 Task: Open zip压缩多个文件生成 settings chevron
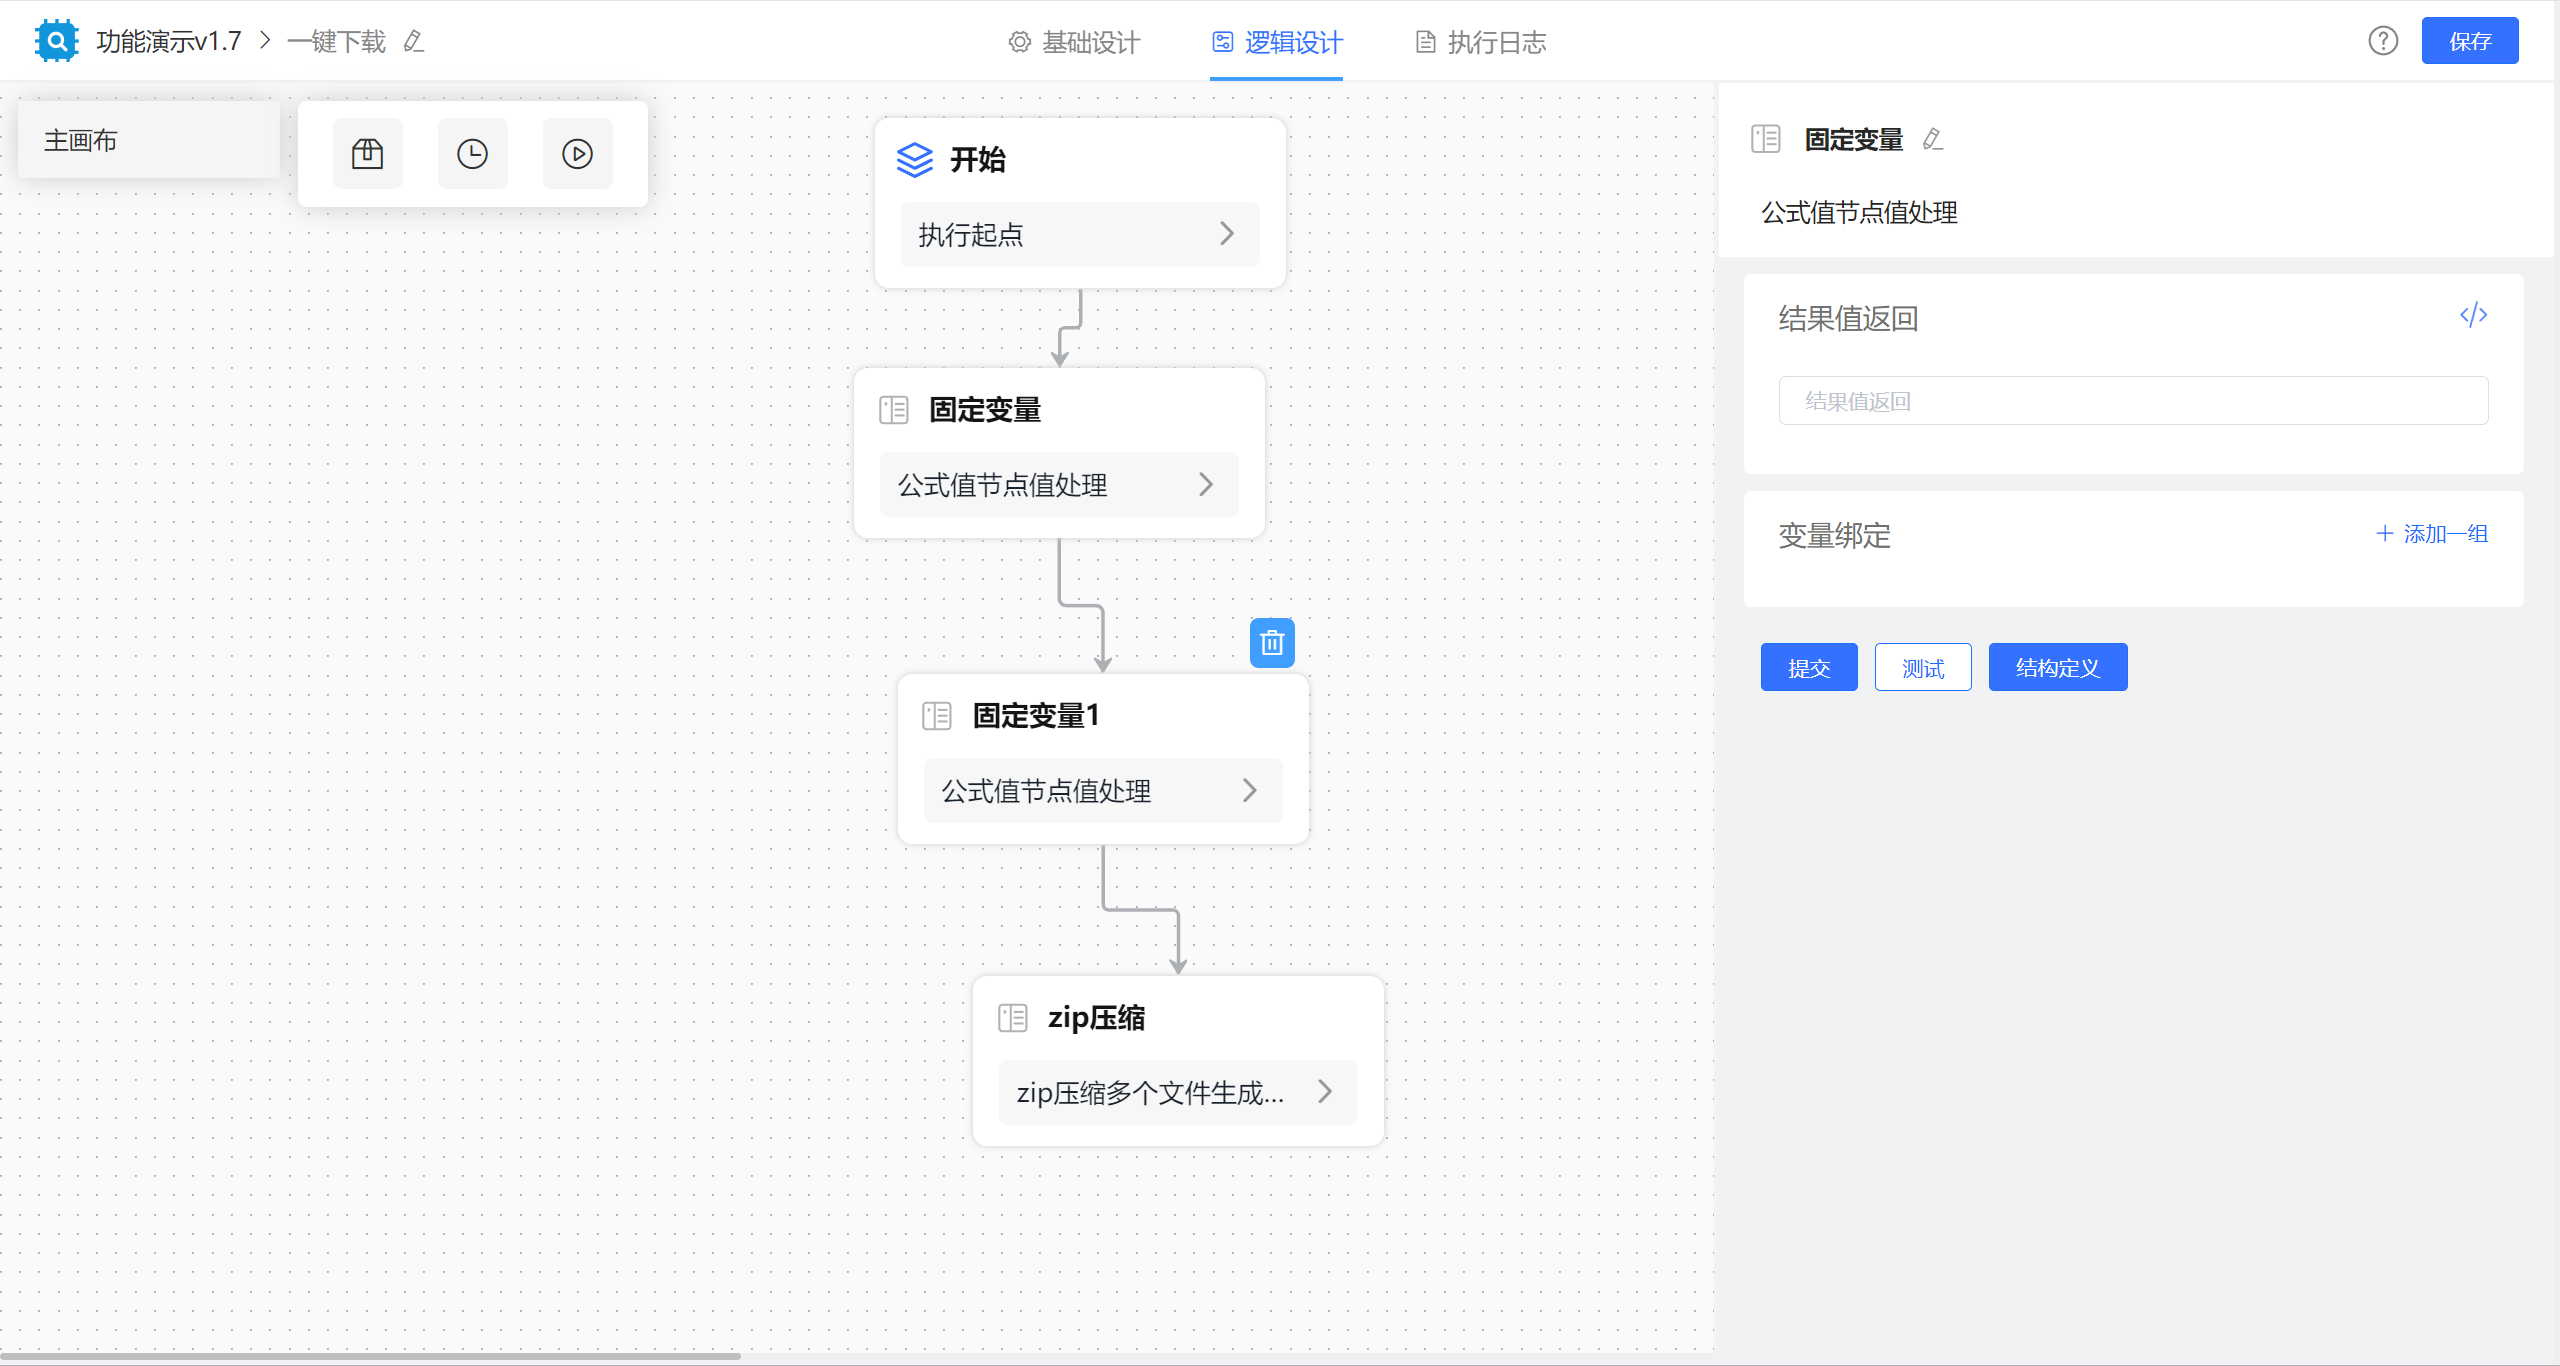tap(1324, 1092)
